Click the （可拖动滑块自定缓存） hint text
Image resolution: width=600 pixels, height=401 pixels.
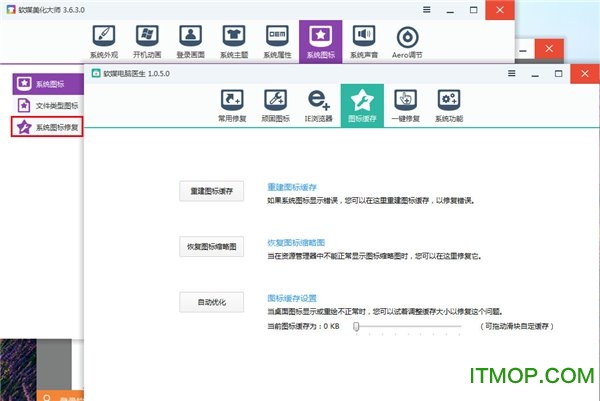coord(517,326)
